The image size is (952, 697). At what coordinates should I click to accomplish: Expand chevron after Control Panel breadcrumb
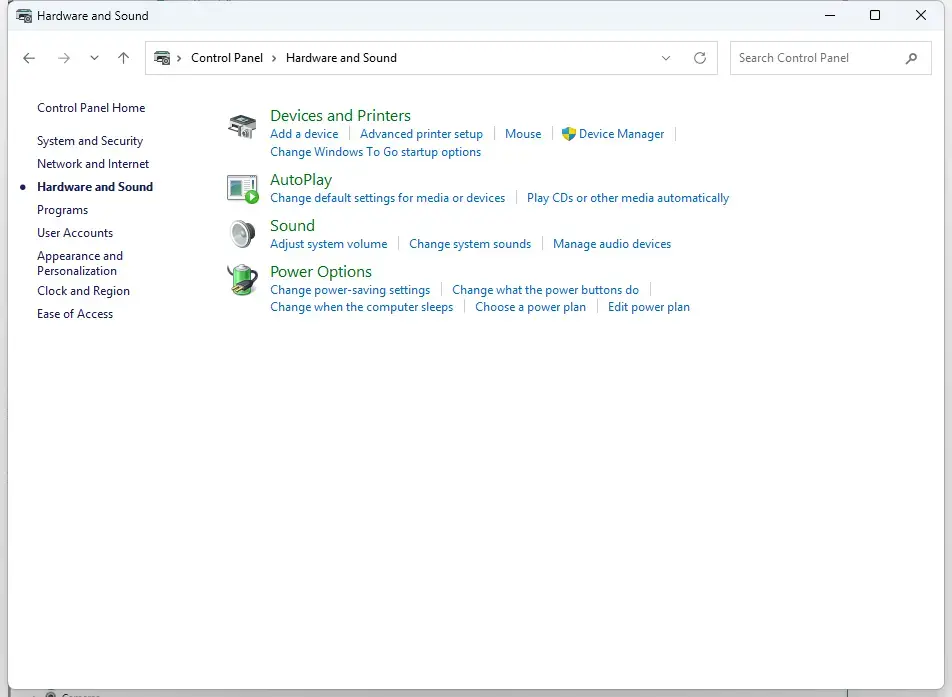pos(274,58)
